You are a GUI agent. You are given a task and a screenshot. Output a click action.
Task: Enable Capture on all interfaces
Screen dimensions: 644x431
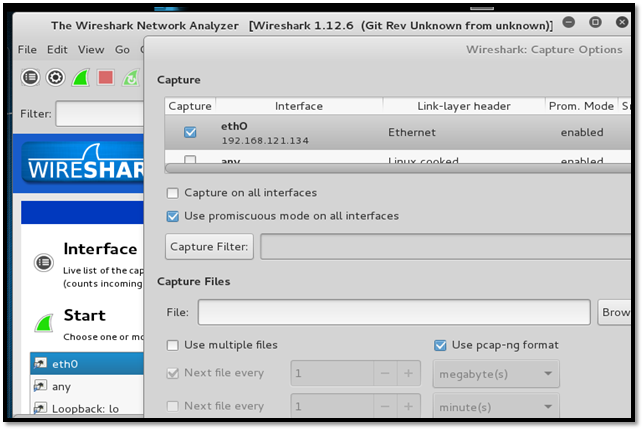point(174,193)
